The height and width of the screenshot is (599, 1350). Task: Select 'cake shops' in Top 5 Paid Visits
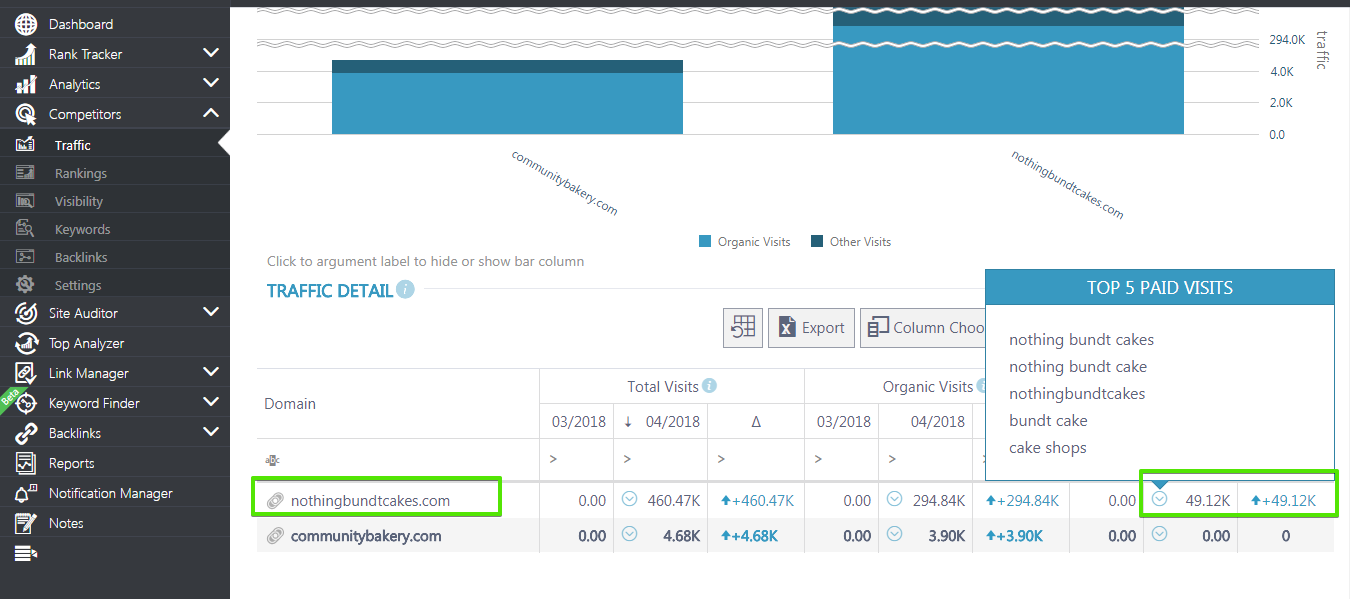[1048, 448]
